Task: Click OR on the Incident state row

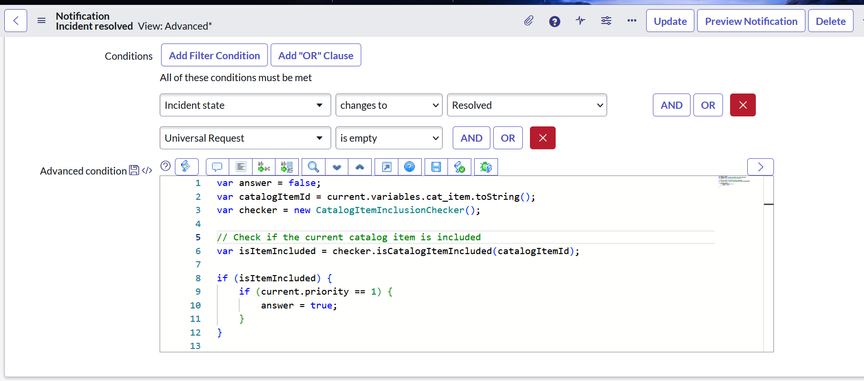Action: 708,105
